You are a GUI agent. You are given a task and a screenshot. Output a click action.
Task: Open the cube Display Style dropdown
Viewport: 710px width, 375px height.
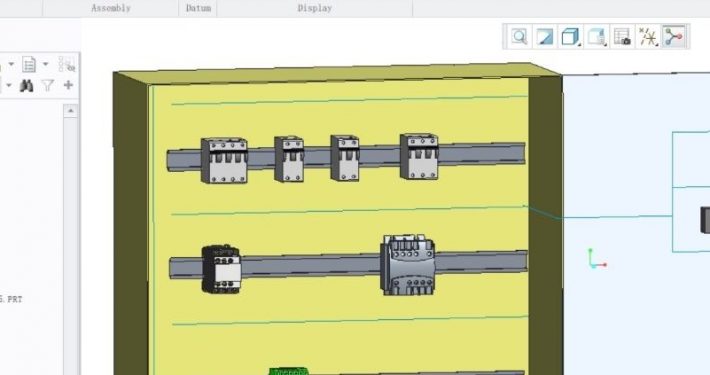point(571,37)
